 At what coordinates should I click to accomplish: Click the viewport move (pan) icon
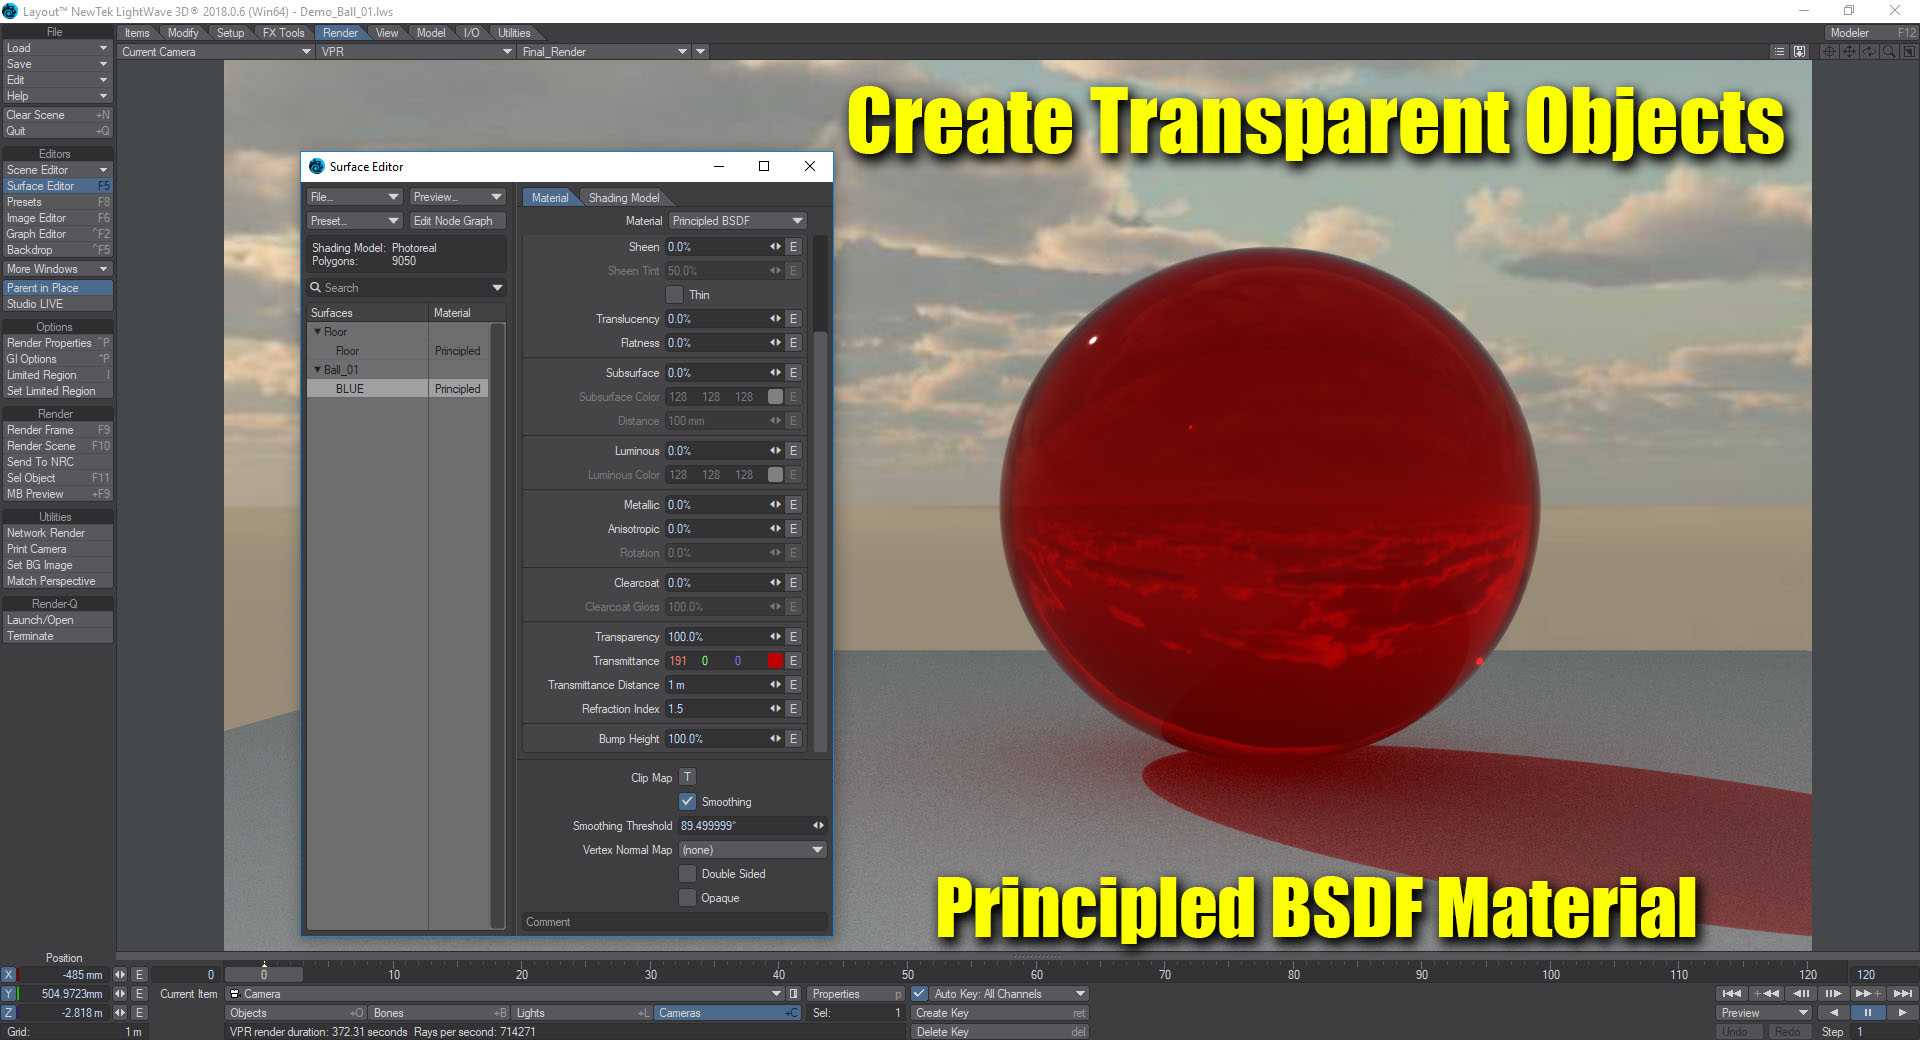(1849, 52)
